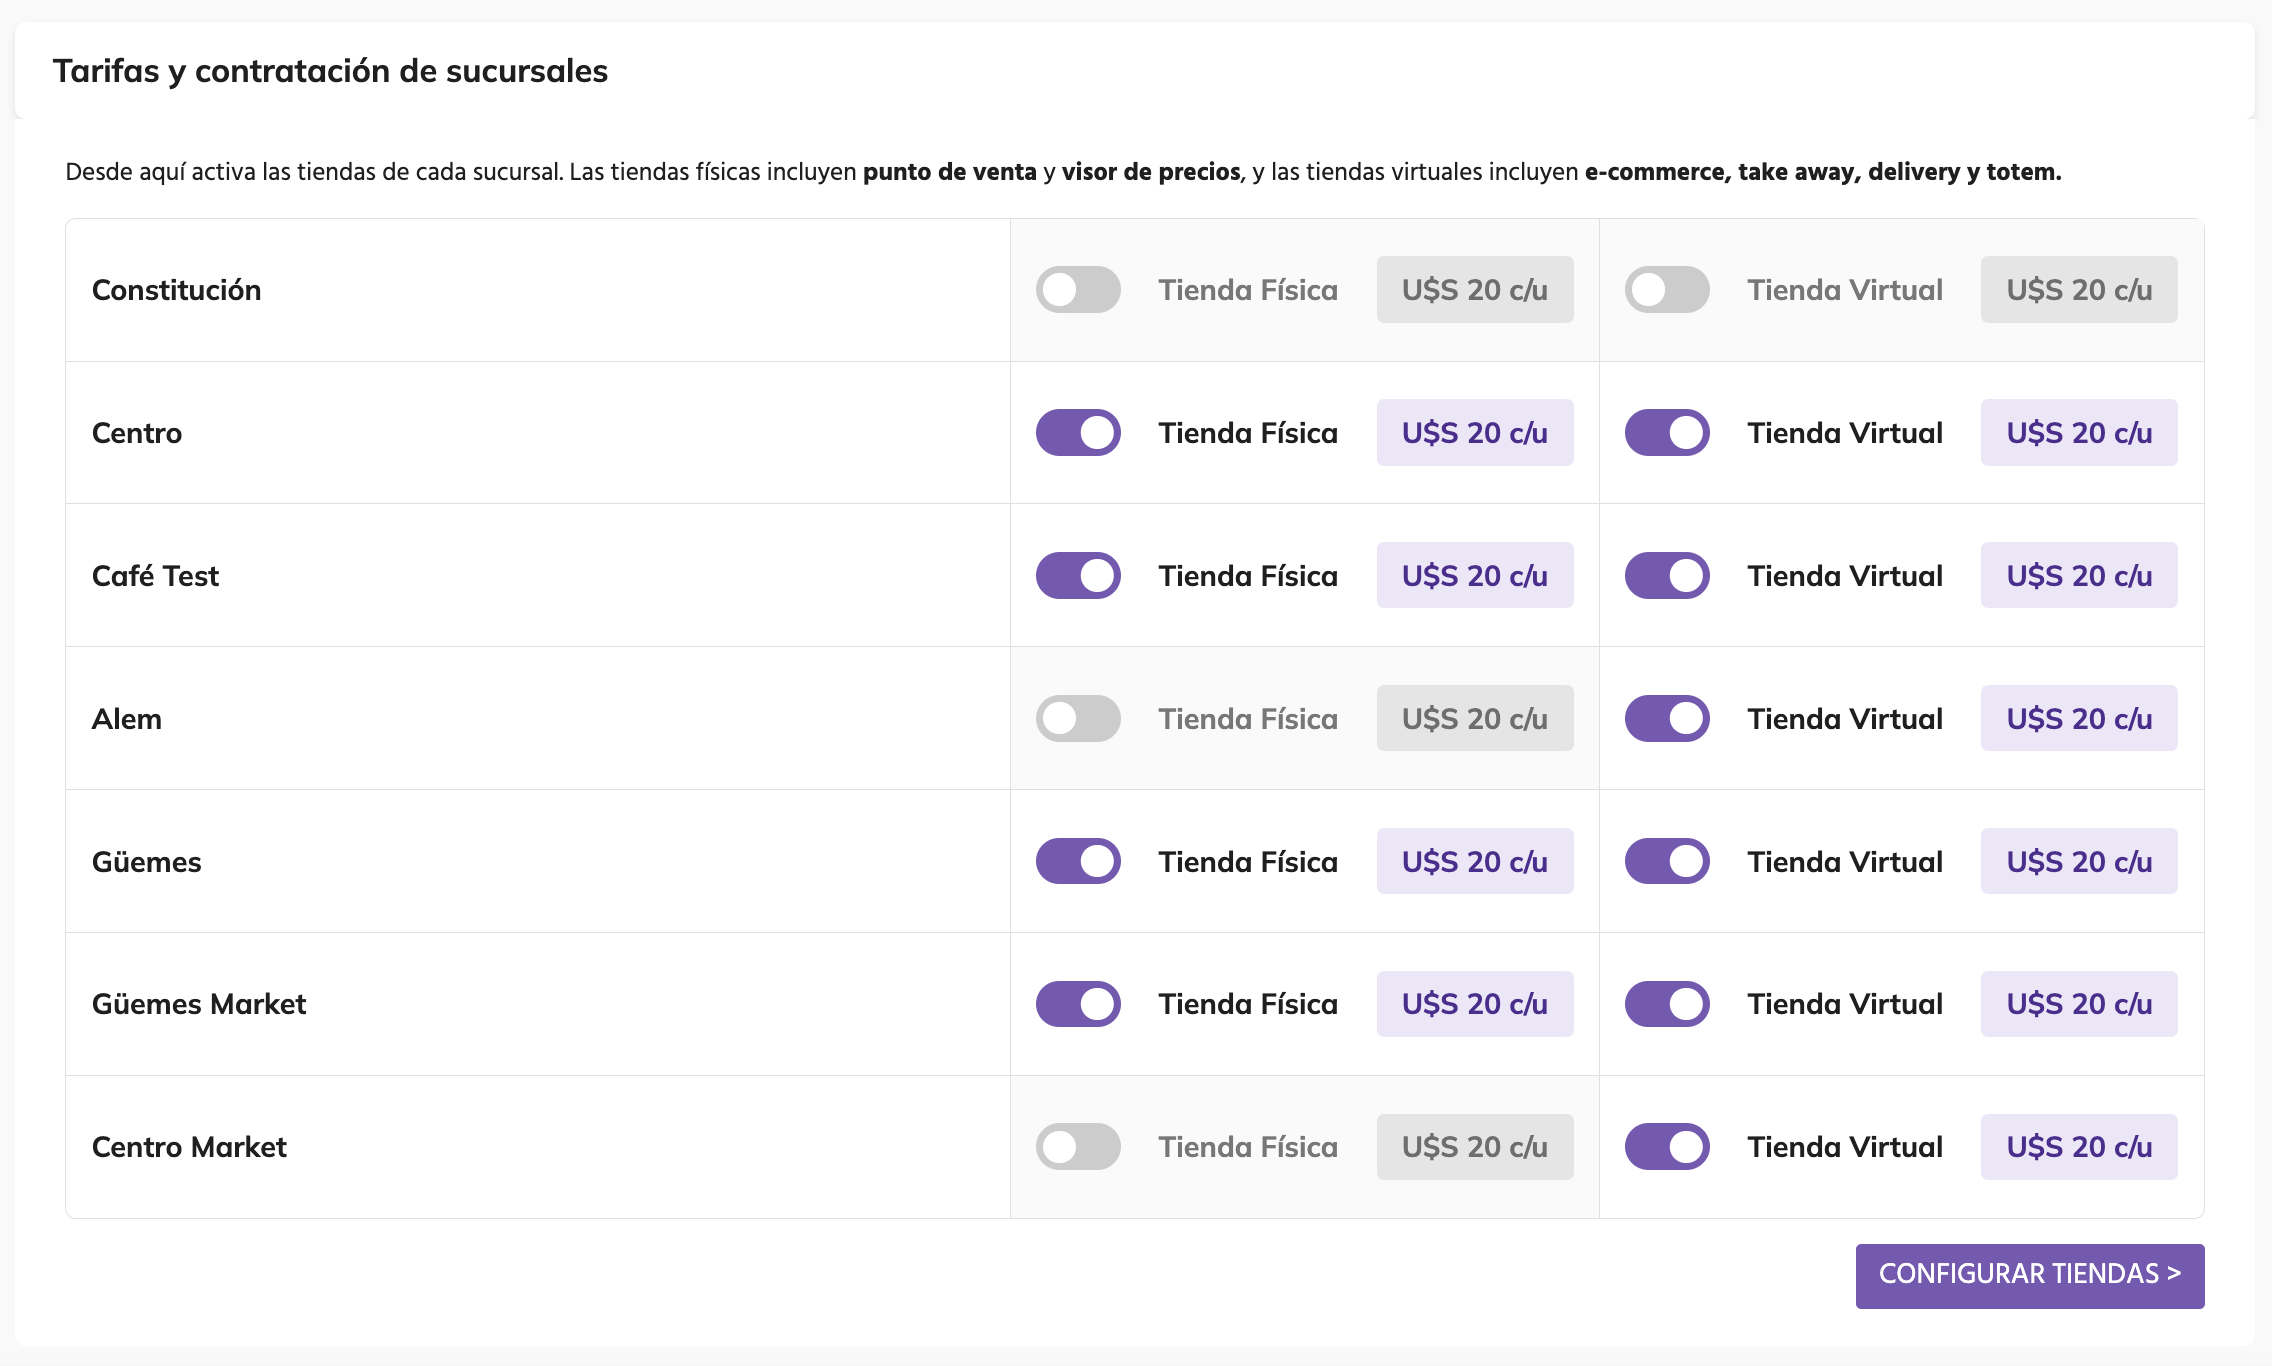
Task: Deactivate Alem Tienda Virtual switch
Action: coord(1666,719)
